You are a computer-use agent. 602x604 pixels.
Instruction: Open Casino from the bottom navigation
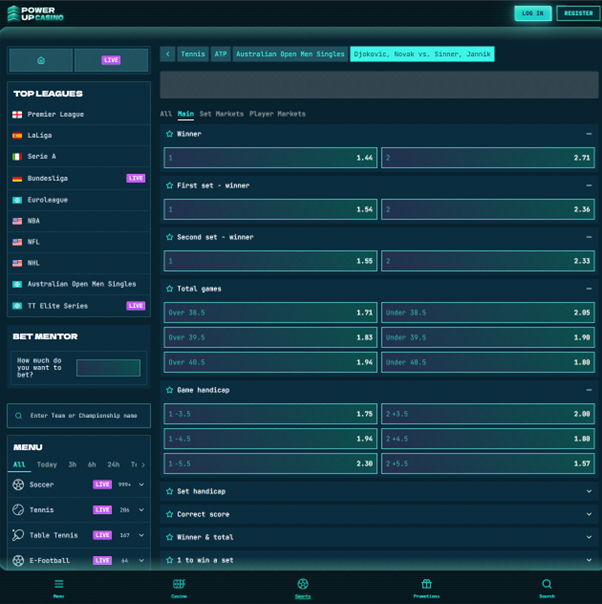pyautogui.click(x=179, y=588)
